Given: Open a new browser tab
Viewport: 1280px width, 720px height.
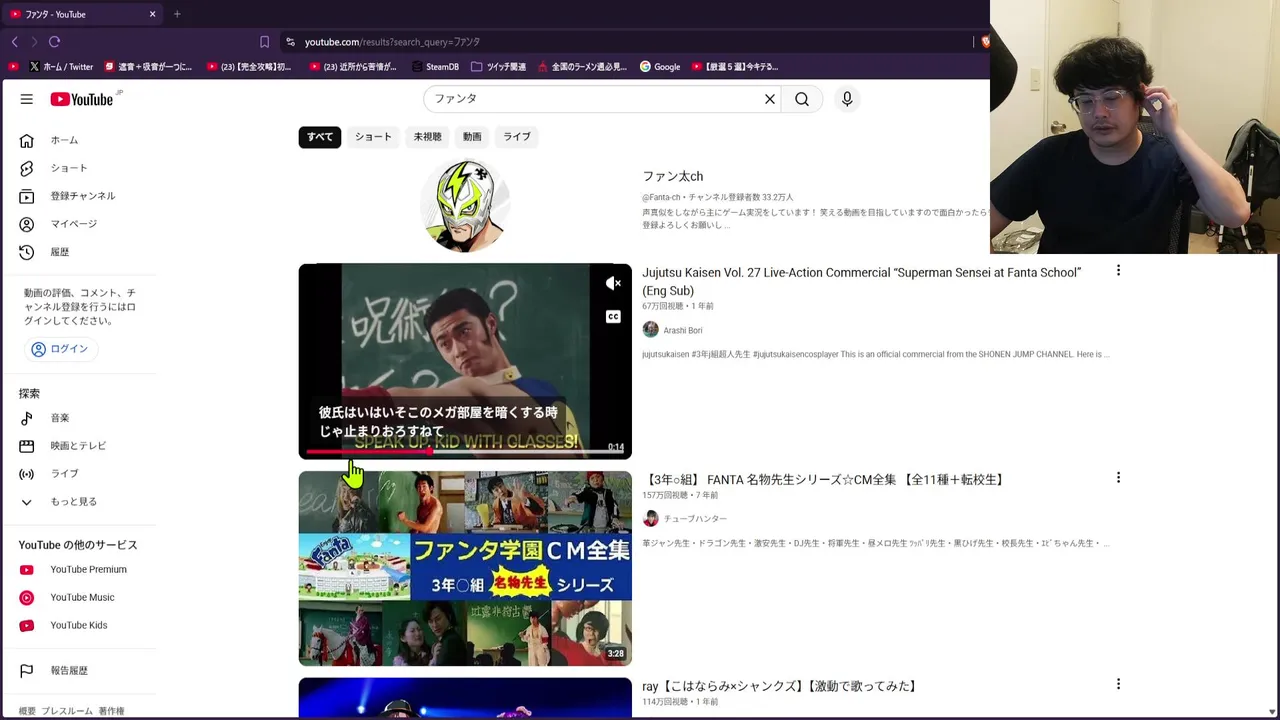Looking at the screenshot, I should coord(177,14).
